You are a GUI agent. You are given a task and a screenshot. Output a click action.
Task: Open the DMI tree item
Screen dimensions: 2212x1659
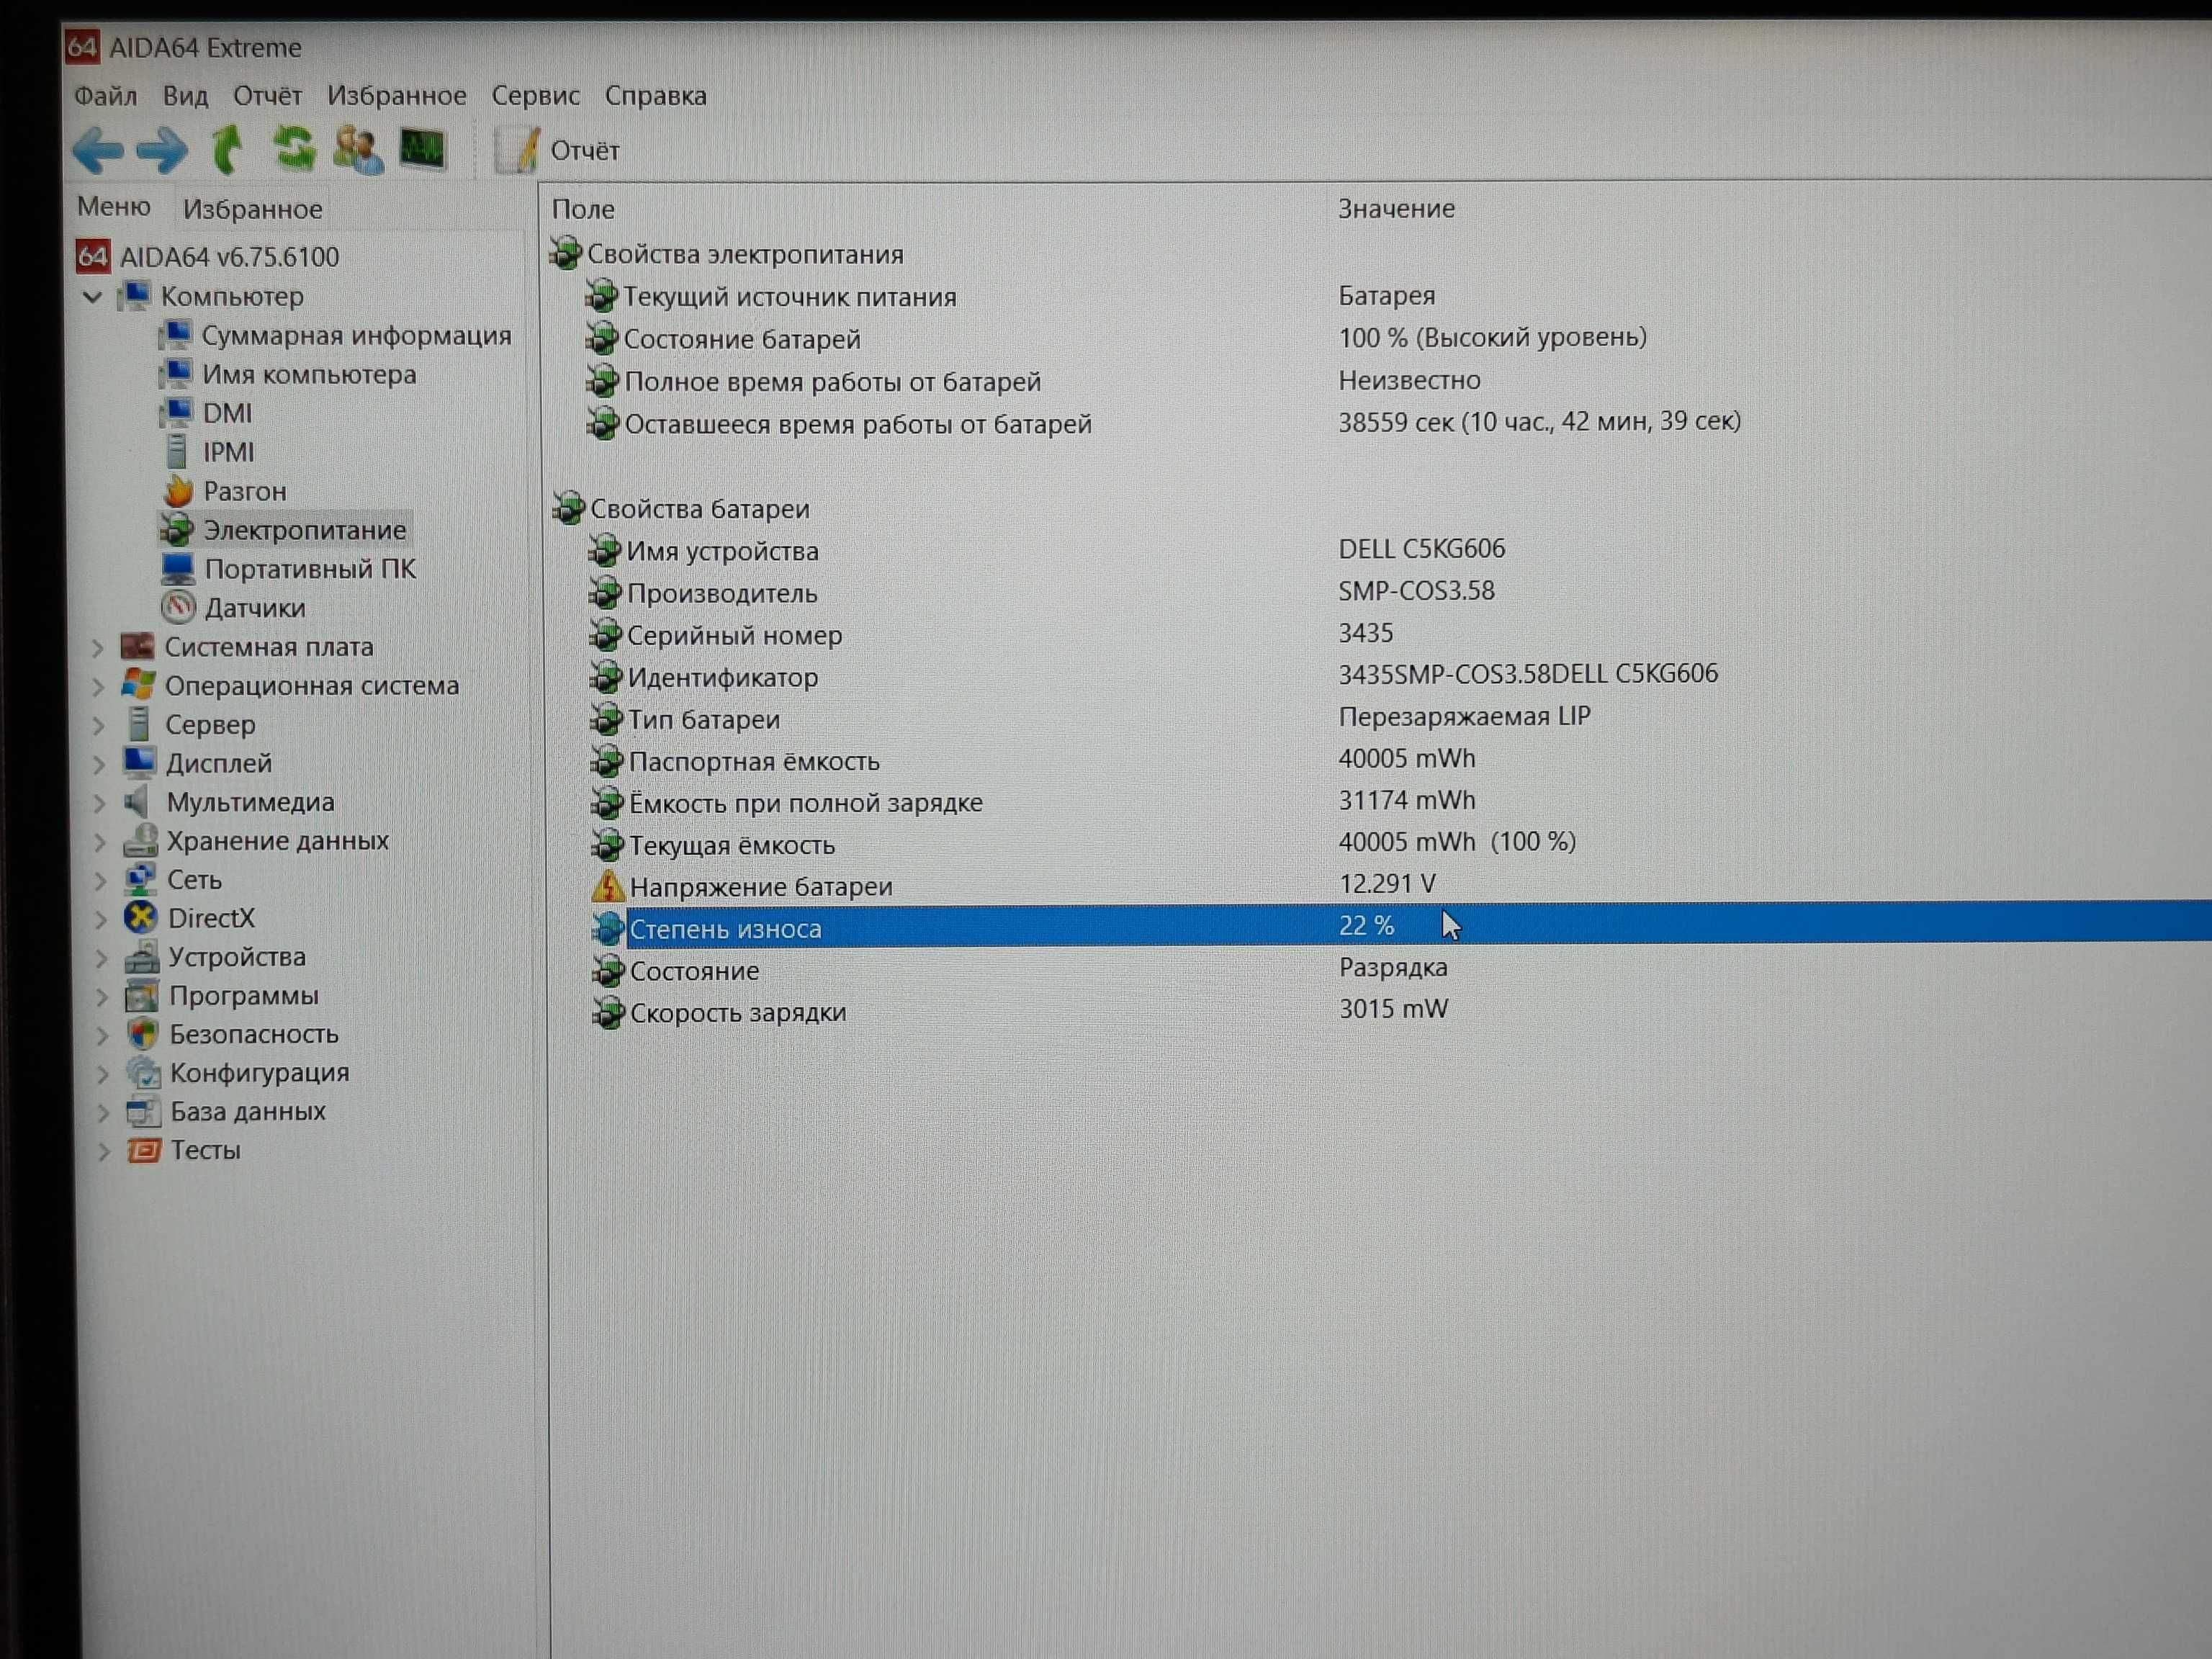coord(227,414)
